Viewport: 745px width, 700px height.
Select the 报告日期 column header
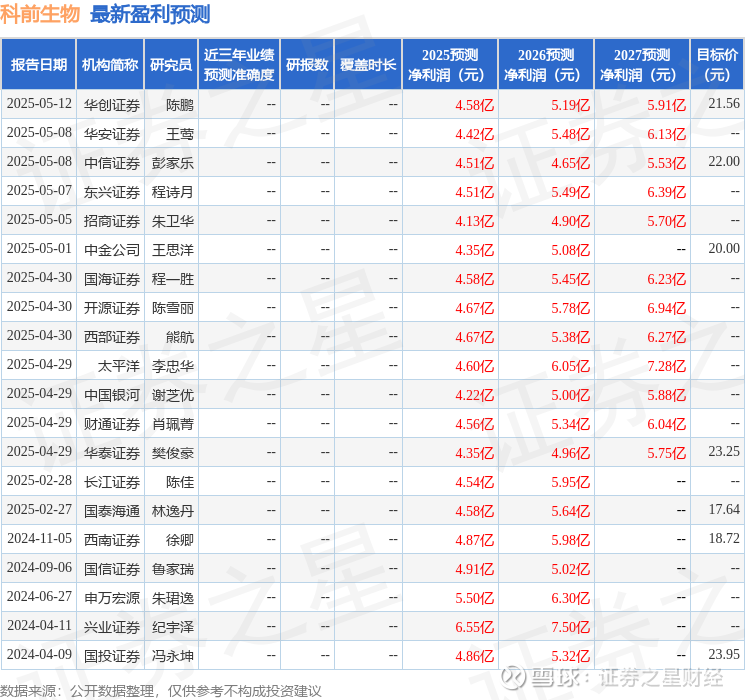(x=38, y=64)
